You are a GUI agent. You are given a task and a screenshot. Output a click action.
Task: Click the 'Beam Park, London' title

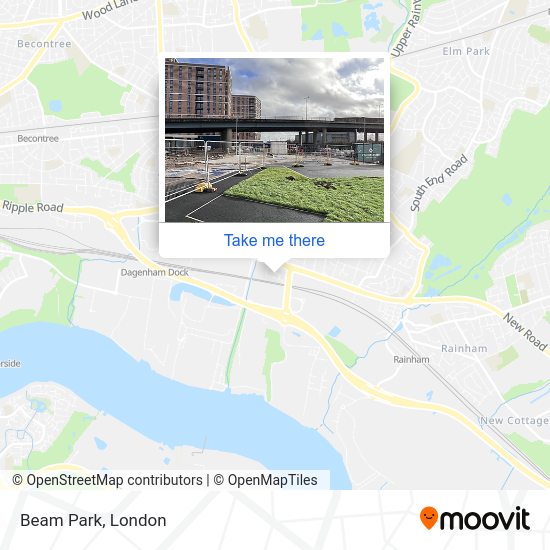pos(93,520)
